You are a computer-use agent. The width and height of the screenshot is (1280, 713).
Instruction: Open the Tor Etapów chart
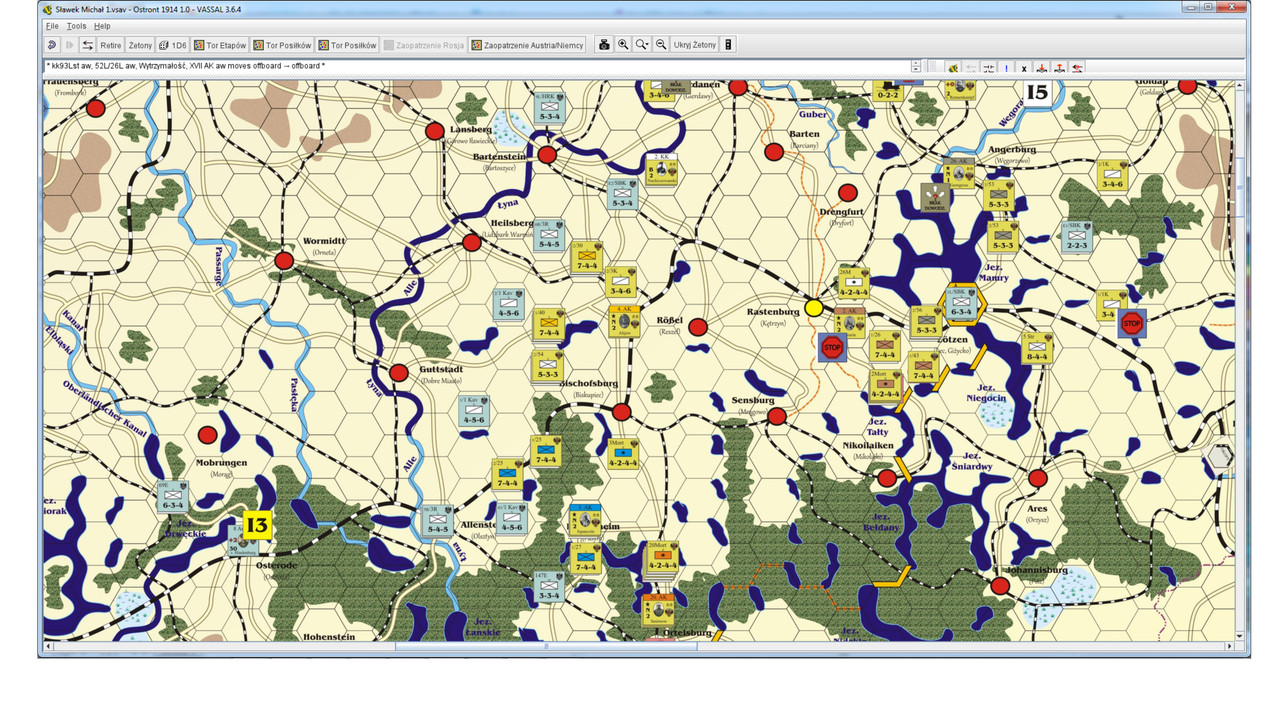(x=220, y=45)
